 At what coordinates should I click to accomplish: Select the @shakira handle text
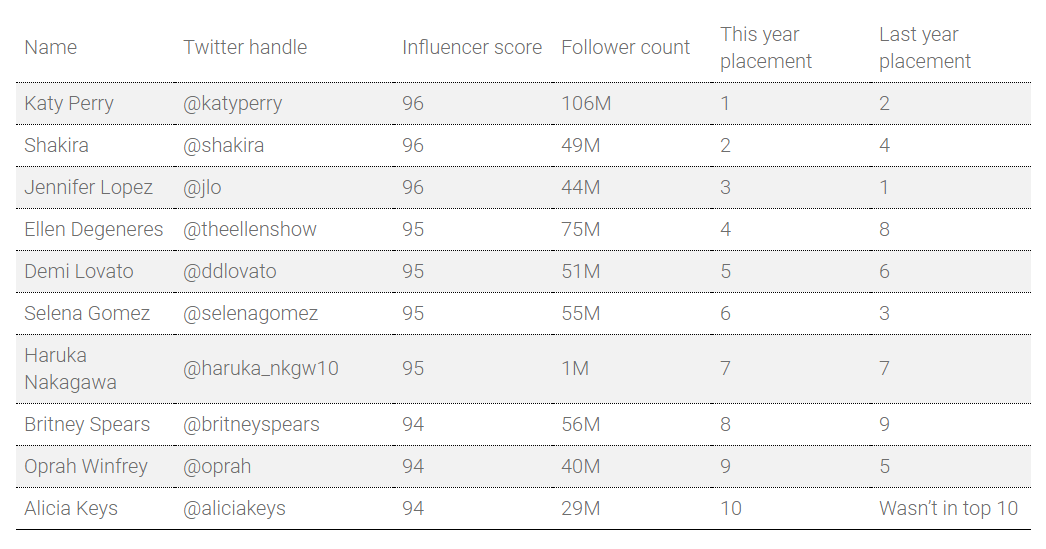223,145
